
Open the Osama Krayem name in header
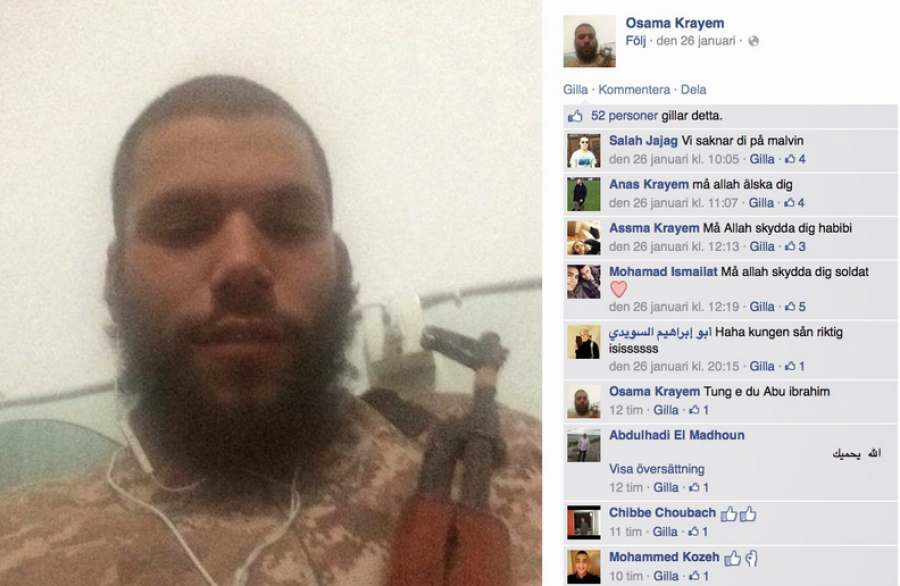pos(674,23)
